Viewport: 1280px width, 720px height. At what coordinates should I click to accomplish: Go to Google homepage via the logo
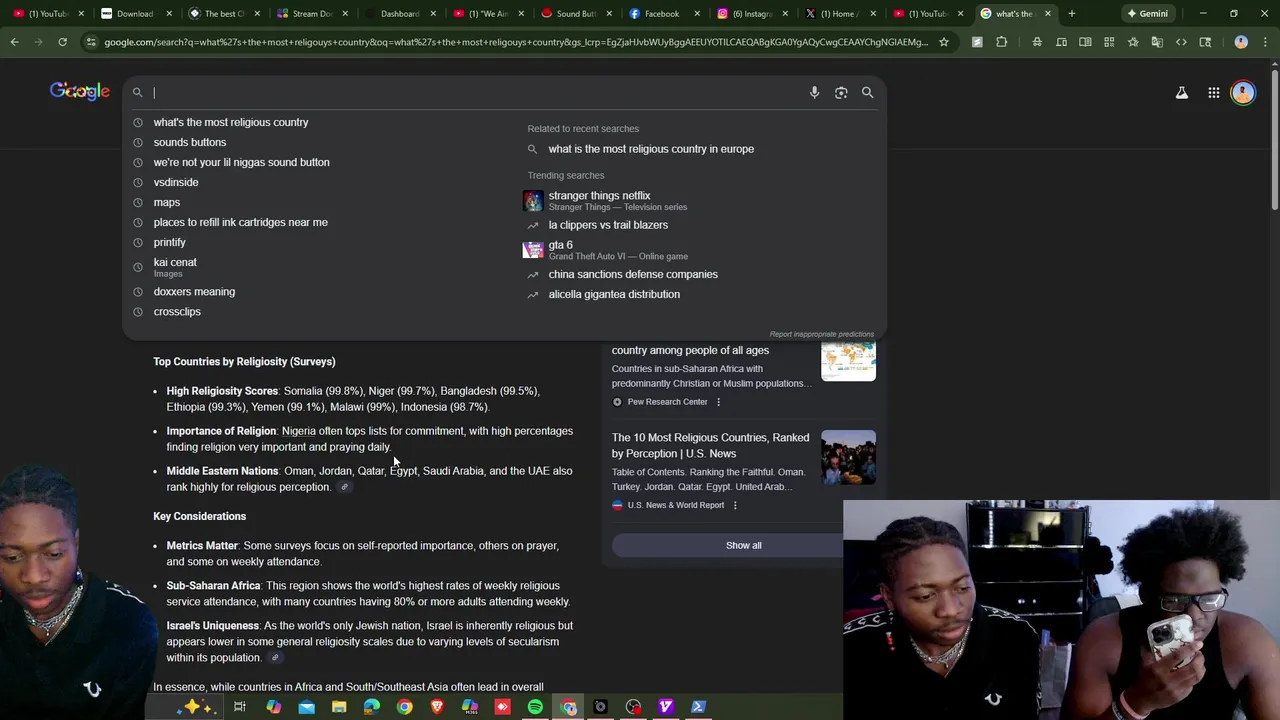80,92
